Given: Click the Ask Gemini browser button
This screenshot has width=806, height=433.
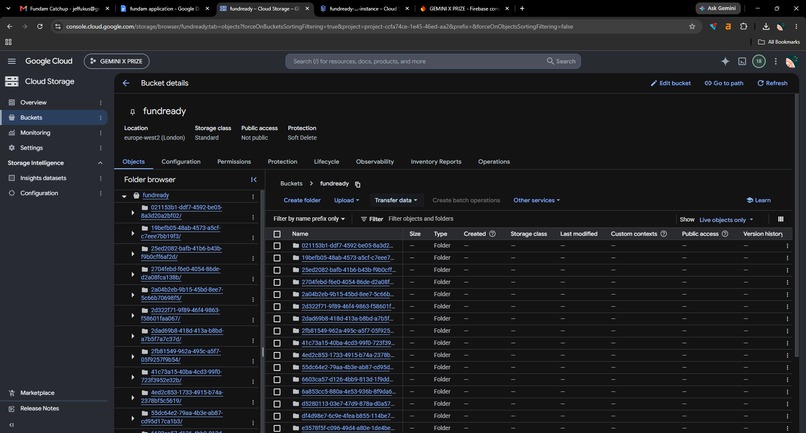Looking at the screenshot, I should (718, 8).
